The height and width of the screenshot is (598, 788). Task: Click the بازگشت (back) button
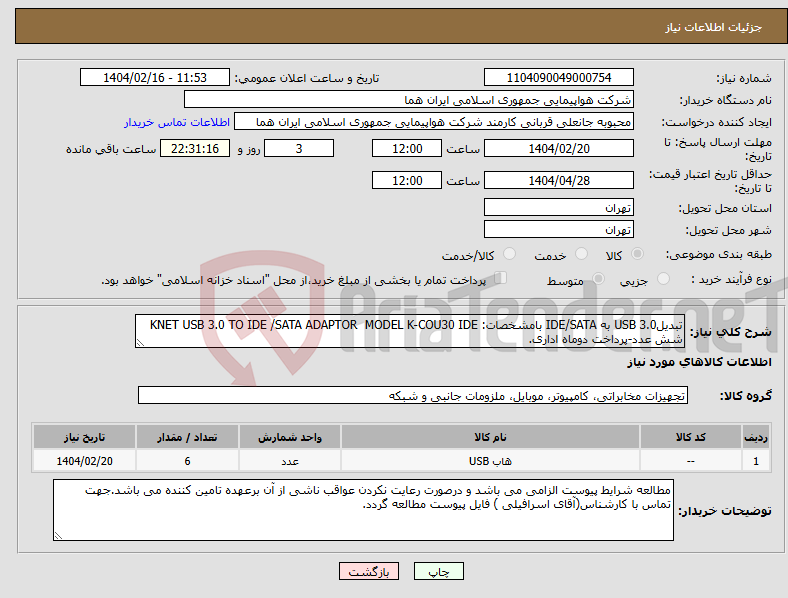pos(369,571)
